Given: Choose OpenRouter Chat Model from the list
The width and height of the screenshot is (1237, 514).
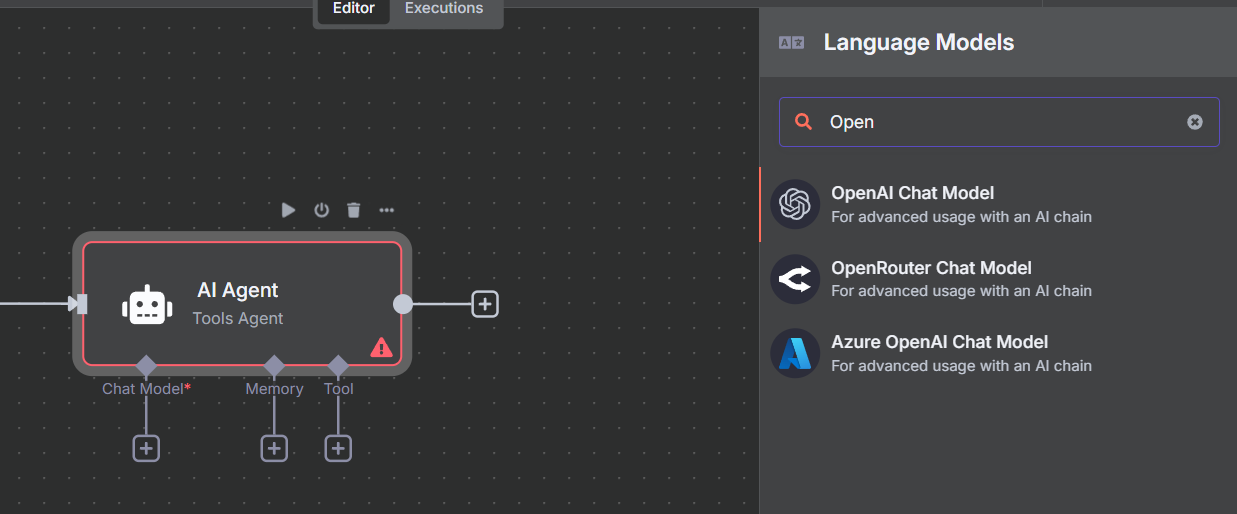Looking at the screenshot, I should (x=998, y=279).
